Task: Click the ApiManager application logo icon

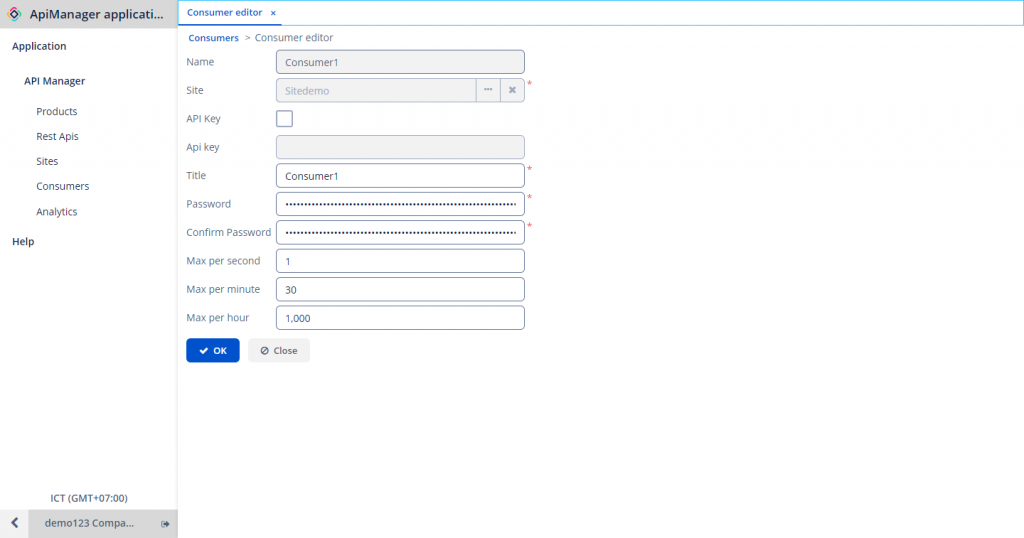Action: pyautogui.click(x=15, y=14)
